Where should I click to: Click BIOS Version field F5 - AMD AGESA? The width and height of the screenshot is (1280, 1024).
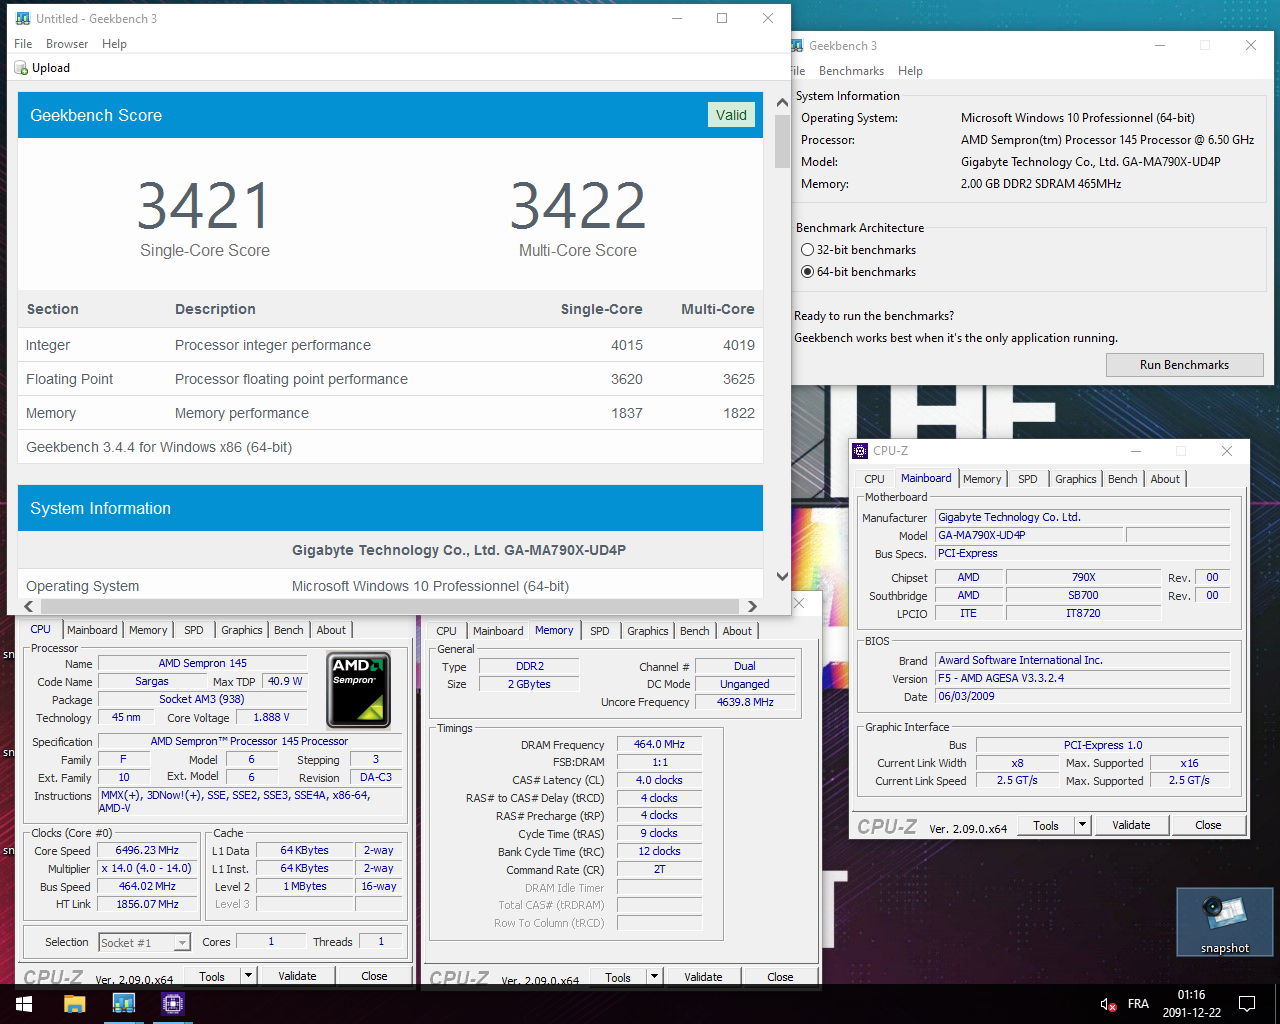(x=1082, y=678)
